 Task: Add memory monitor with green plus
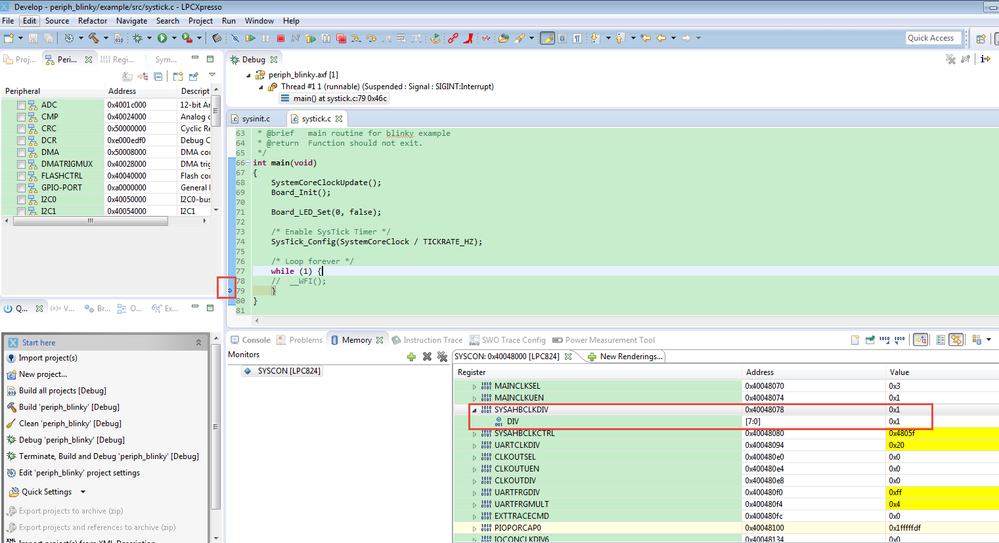[x=411, y=357]
